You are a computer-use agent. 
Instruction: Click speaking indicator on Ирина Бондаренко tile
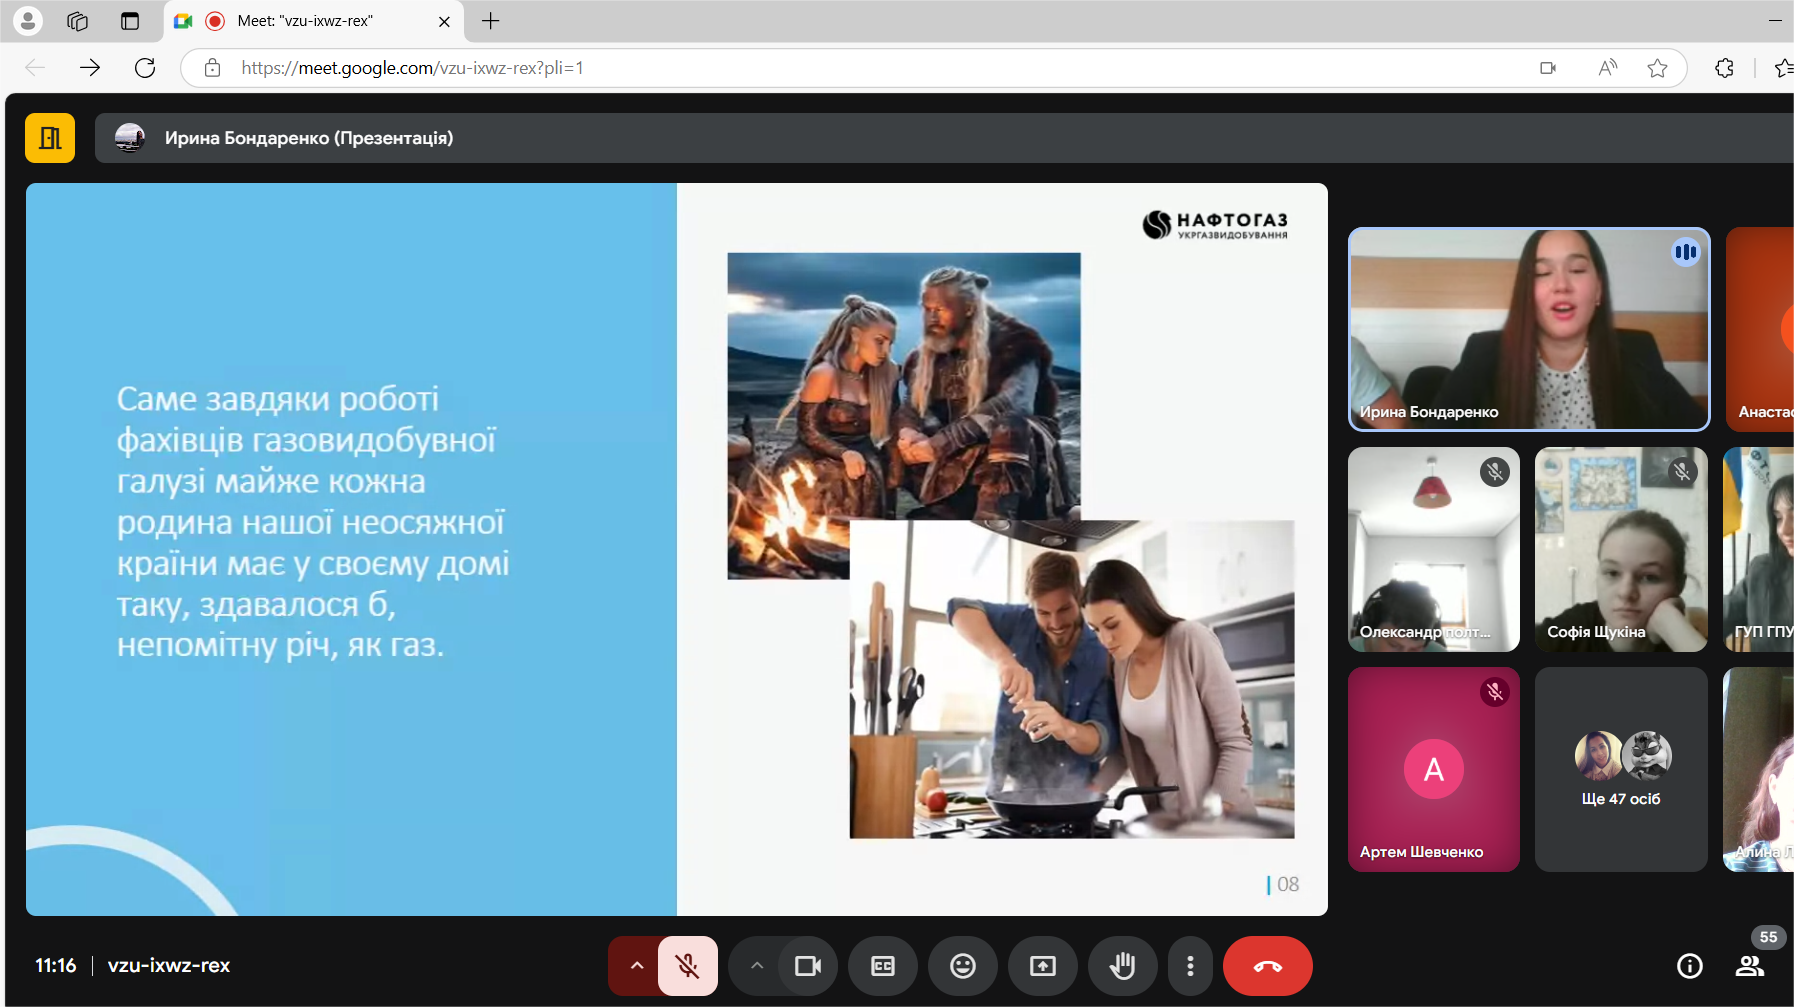tap(1686, 252)
